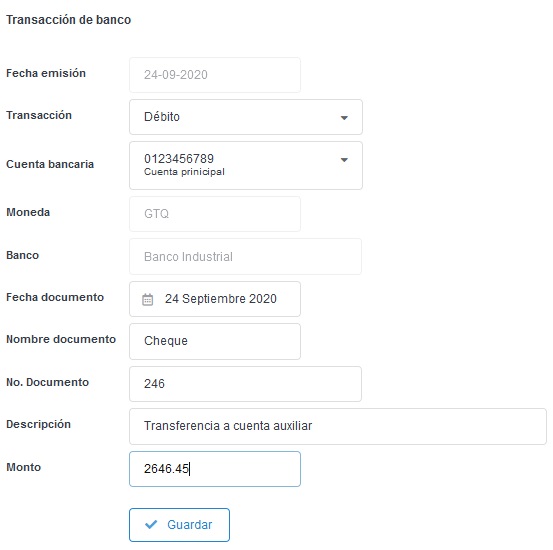Click the Monto field showing 2646.45
This screenshot has width=553, height=550.
(x=215, y=469)
